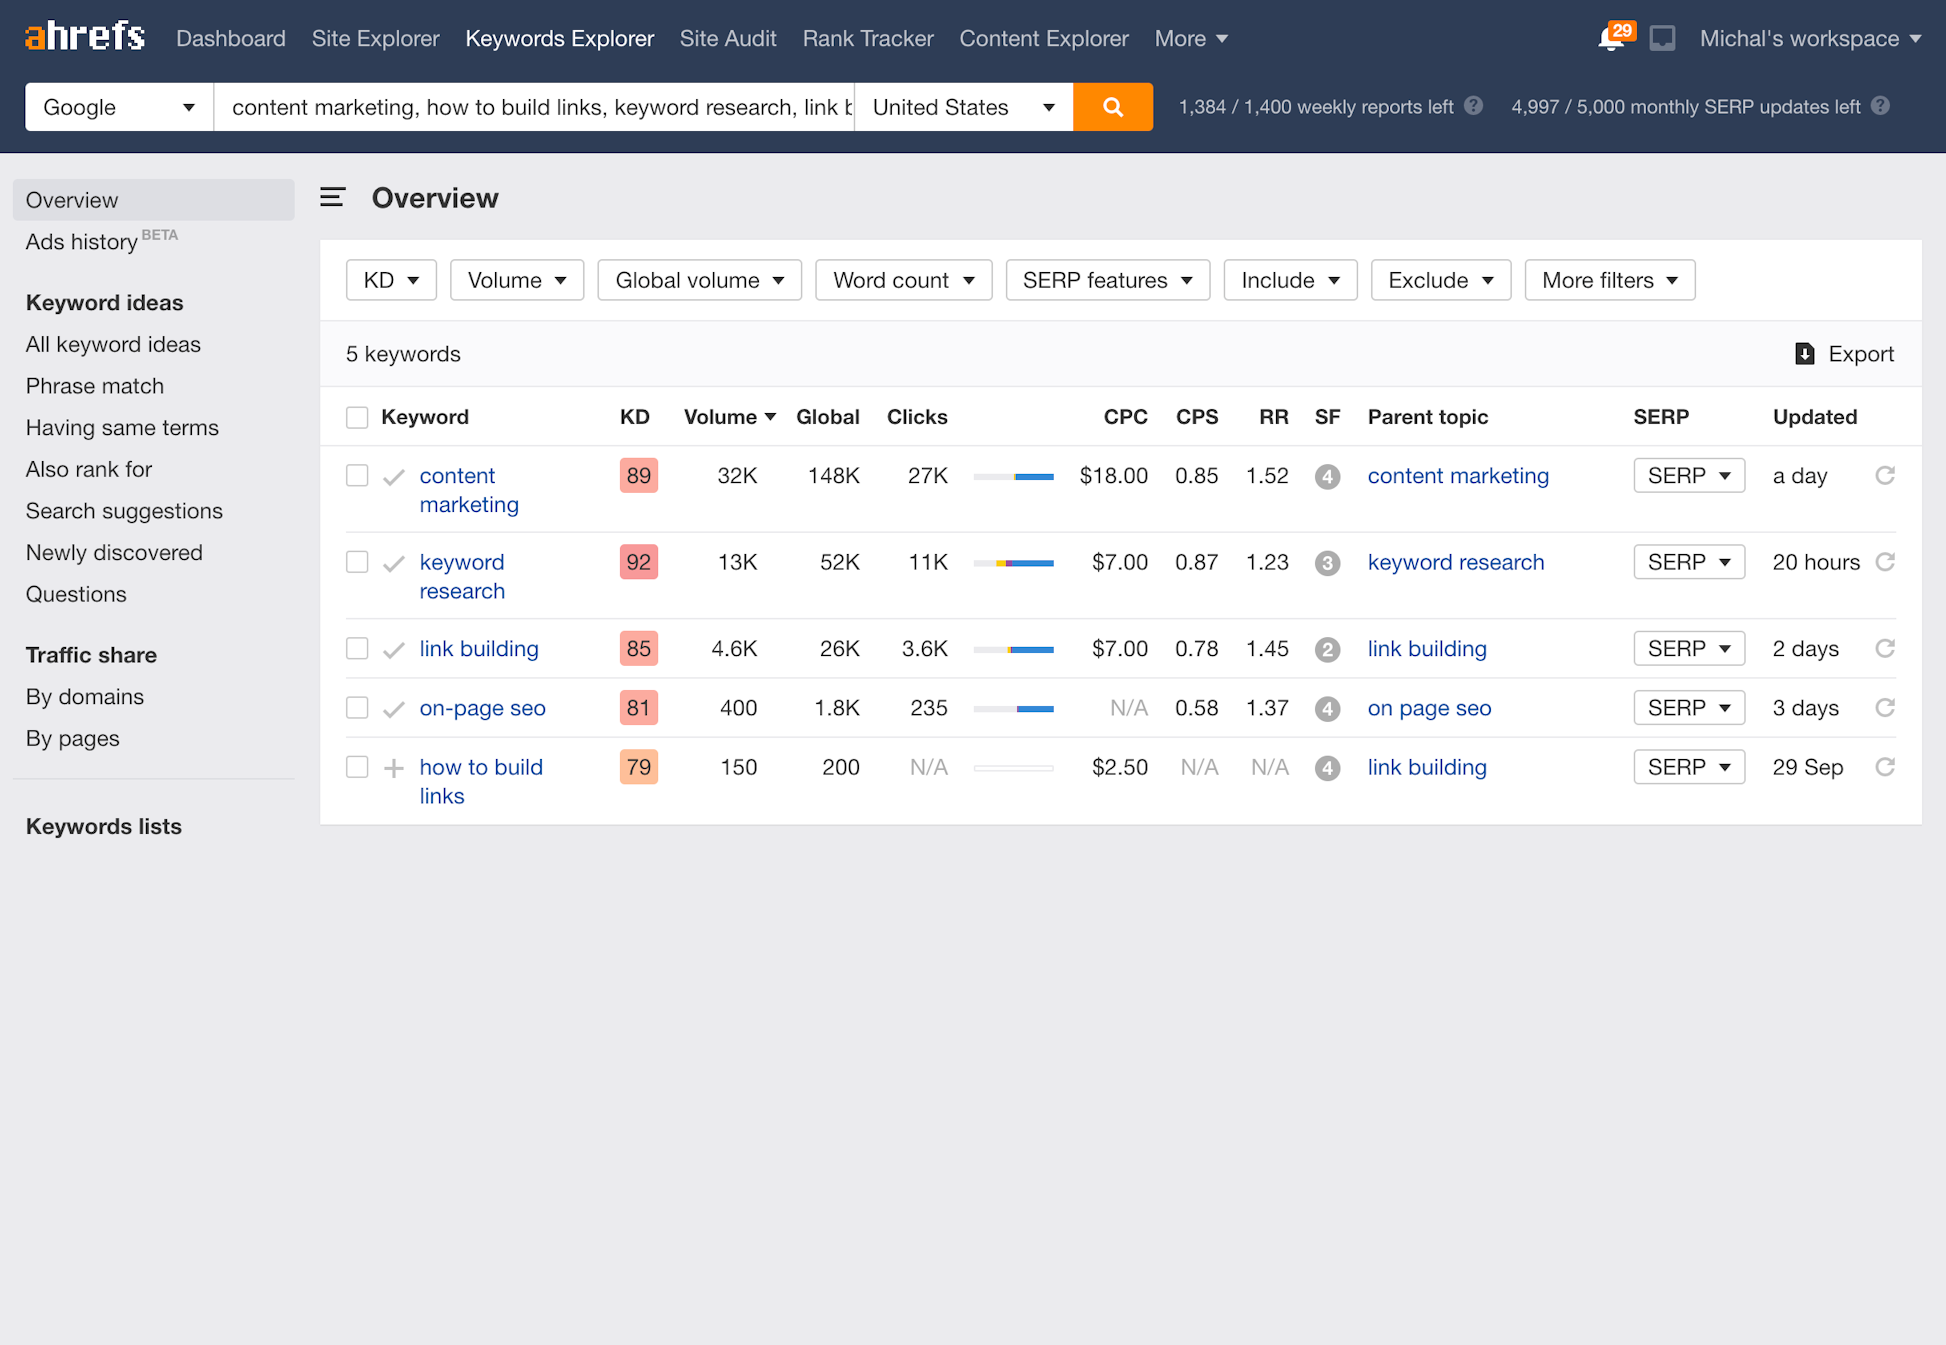Click the orange search magnifier button
Viewport: 1946px width, 1345px height.
tap(1112, 107)
